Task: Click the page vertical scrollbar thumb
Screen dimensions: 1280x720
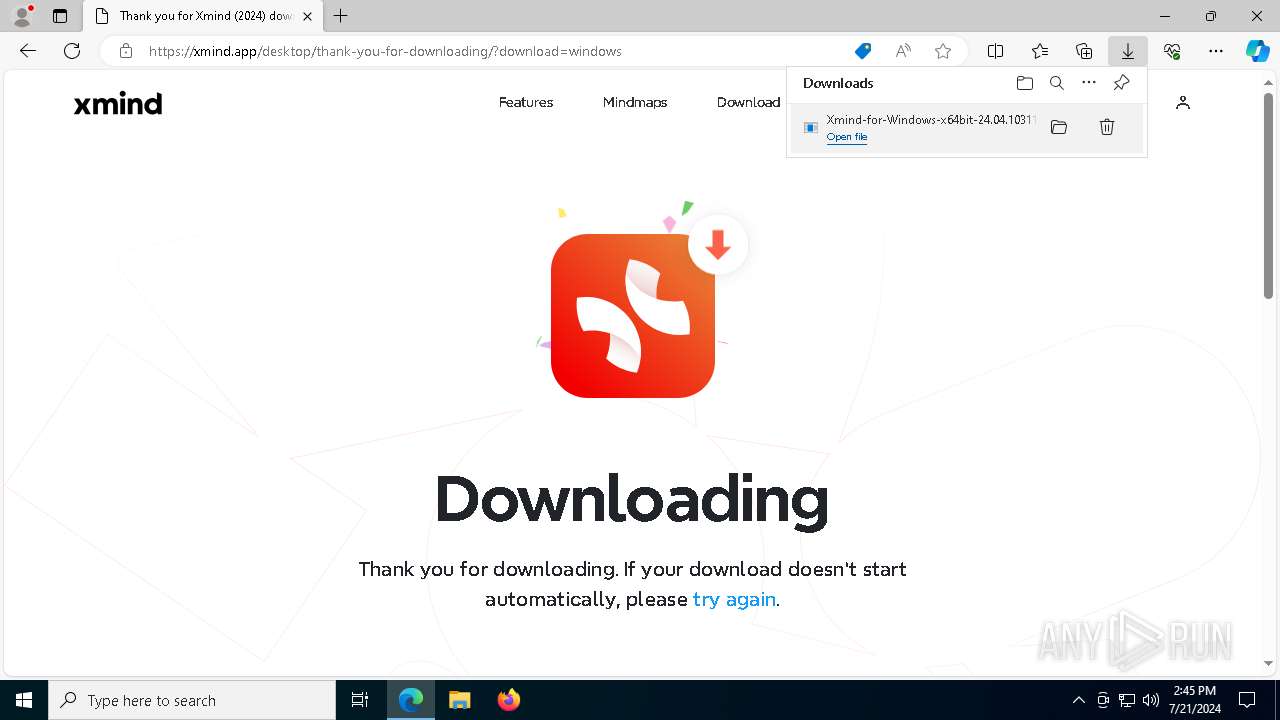Action: (x=1269, y=196)
